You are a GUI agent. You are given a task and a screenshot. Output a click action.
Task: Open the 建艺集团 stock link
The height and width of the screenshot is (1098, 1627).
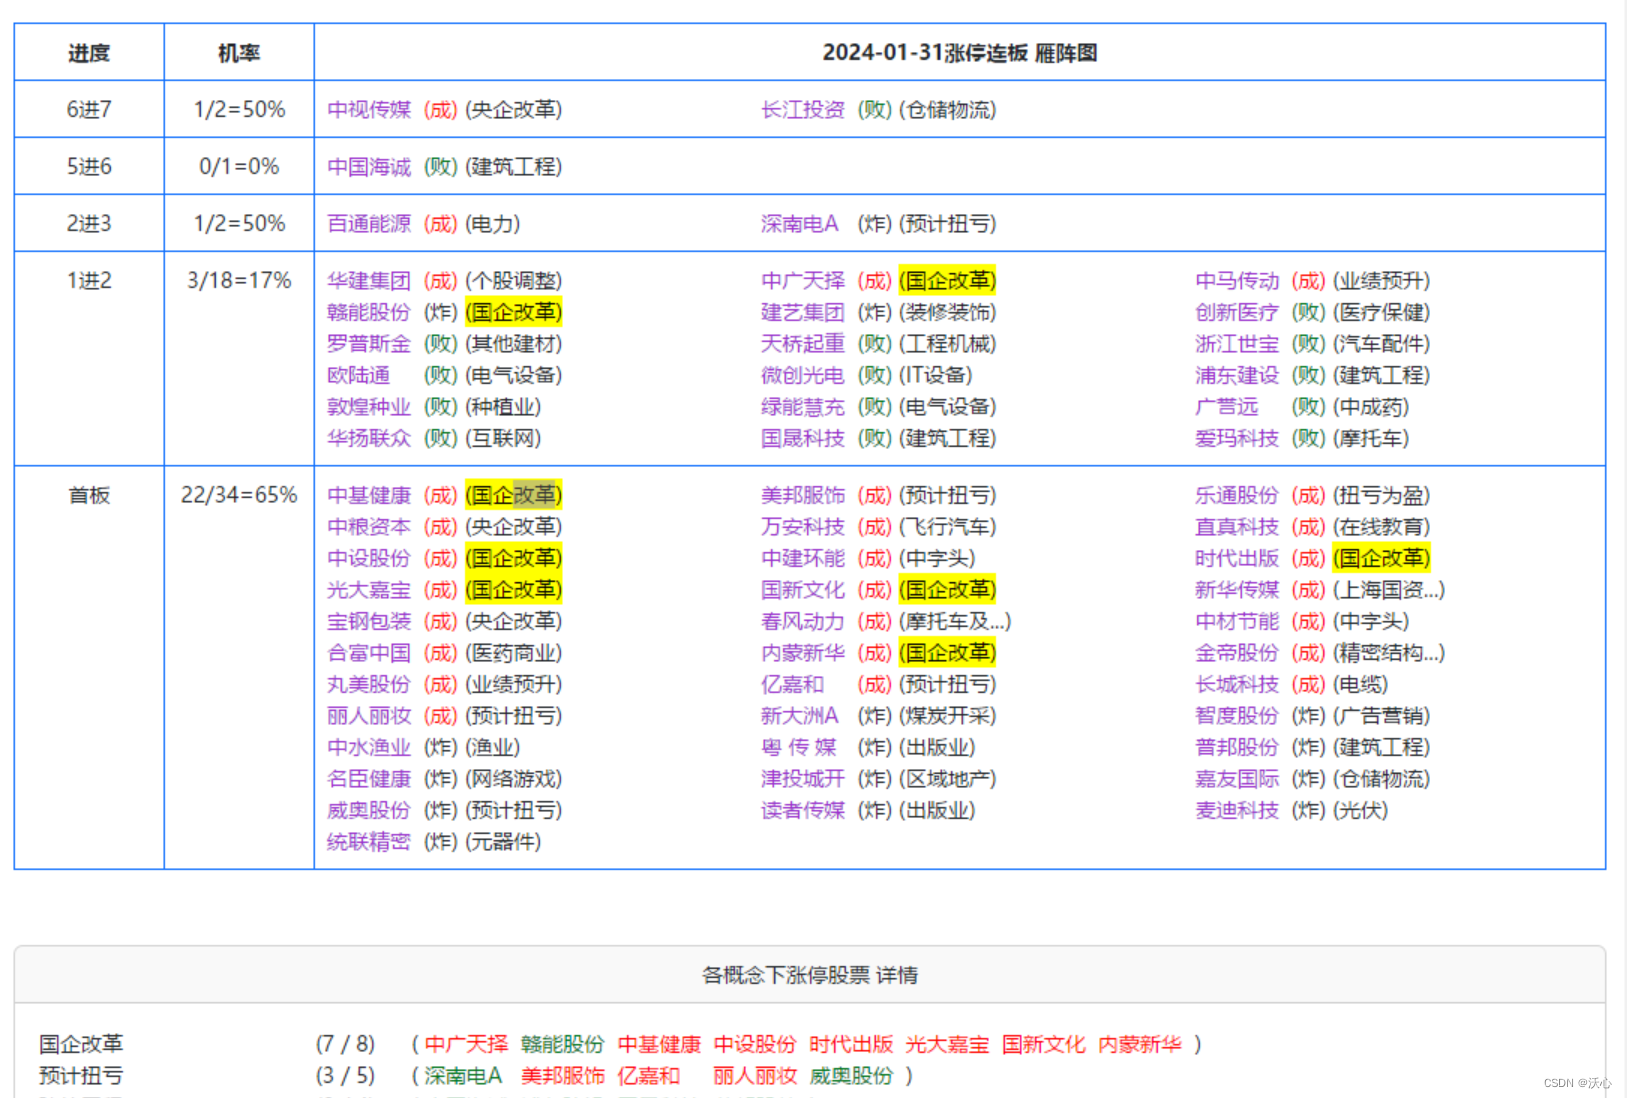tap(803, 312)
